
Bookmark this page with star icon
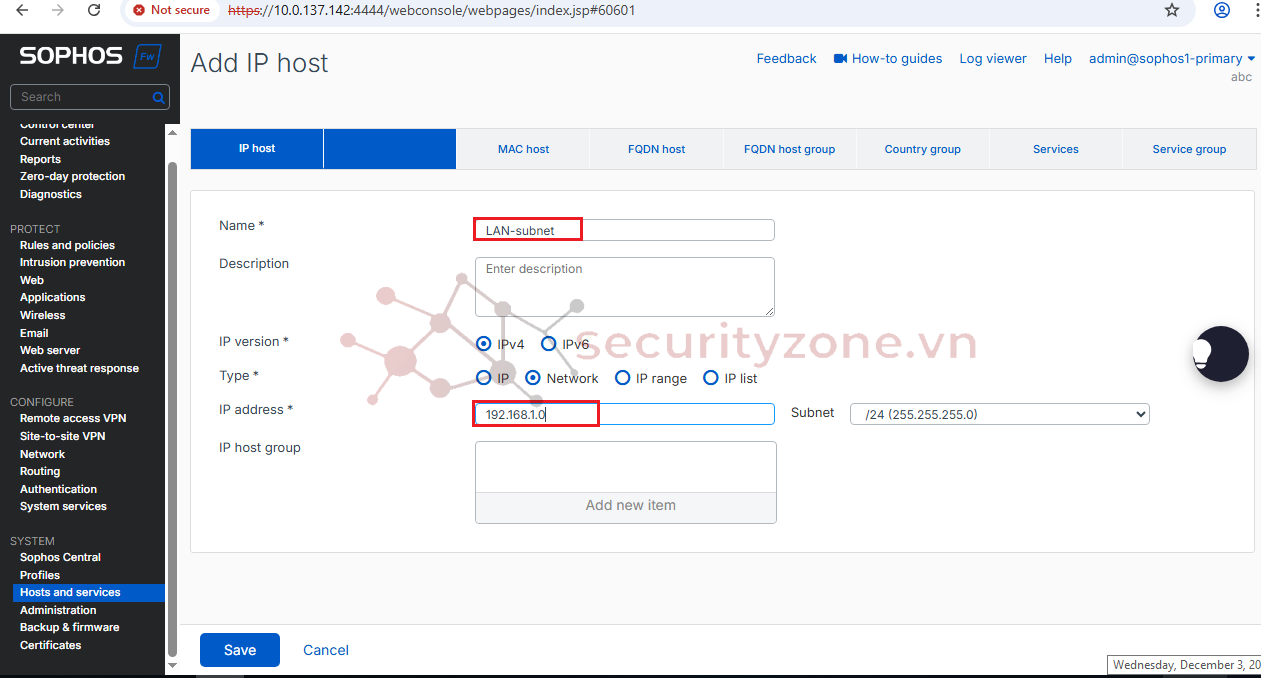pyautogui.click(x=1172, y=11)
